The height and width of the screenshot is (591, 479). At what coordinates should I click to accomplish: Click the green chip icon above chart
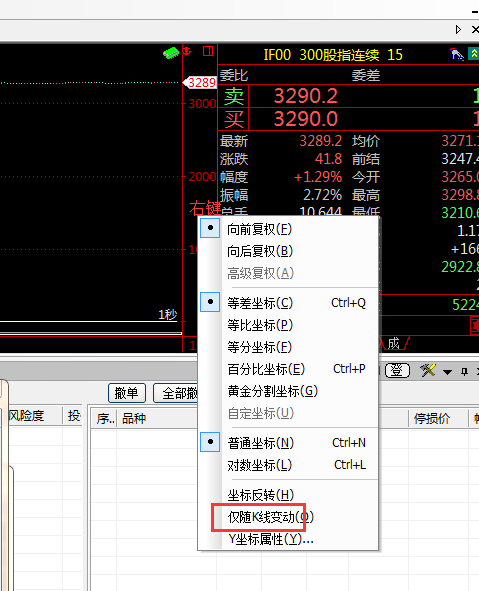click(x=171, y=53)
